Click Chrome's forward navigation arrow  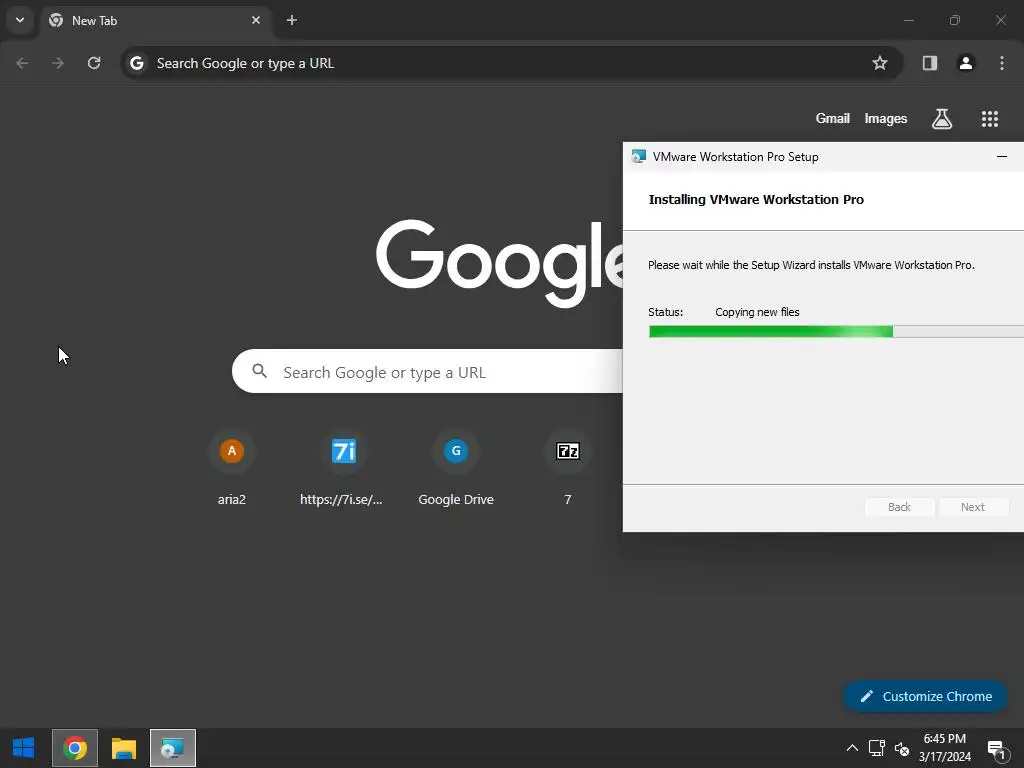[x=58, y=63]
